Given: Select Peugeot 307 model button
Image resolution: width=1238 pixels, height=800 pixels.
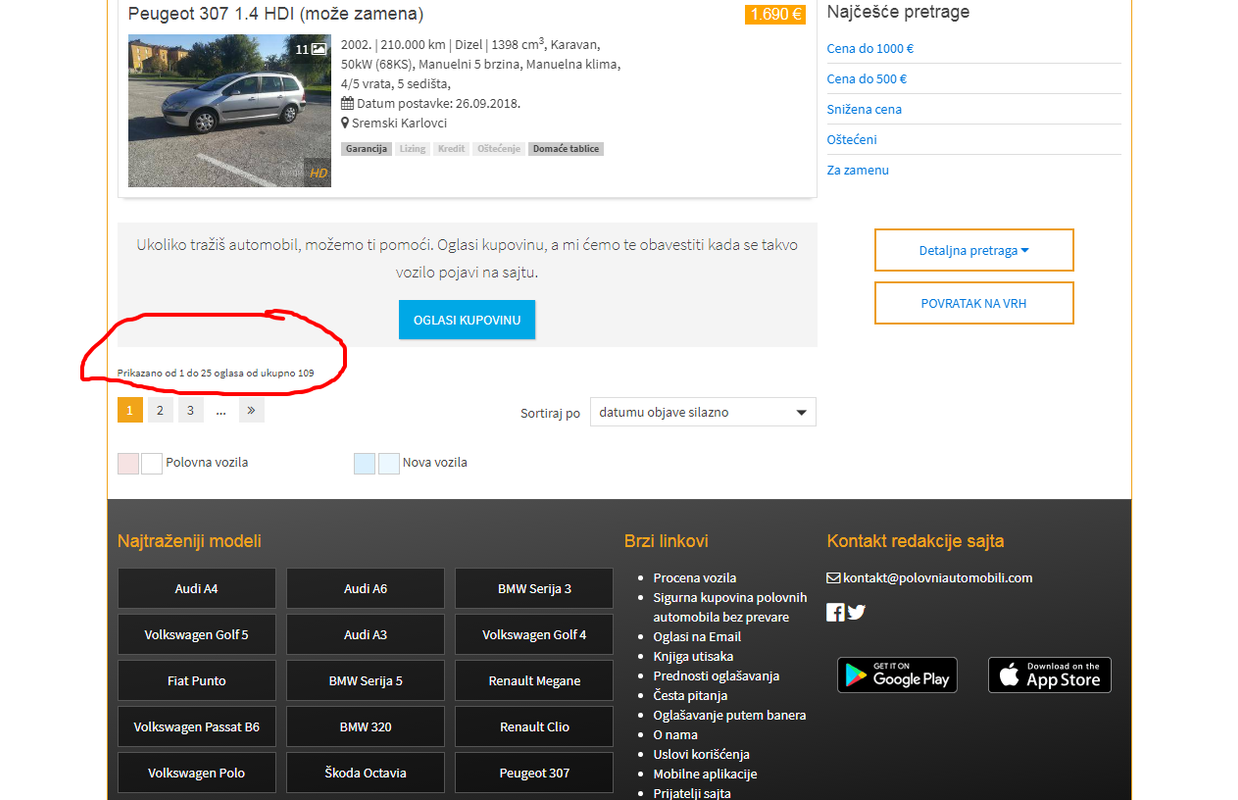Looking at the screenshot, I should point(534,772).
